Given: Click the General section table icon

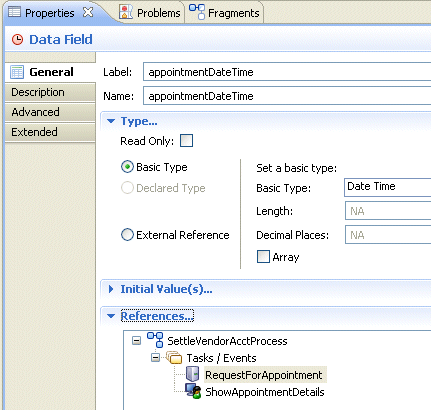Looking at the screenshot, I should pos(17,72).
